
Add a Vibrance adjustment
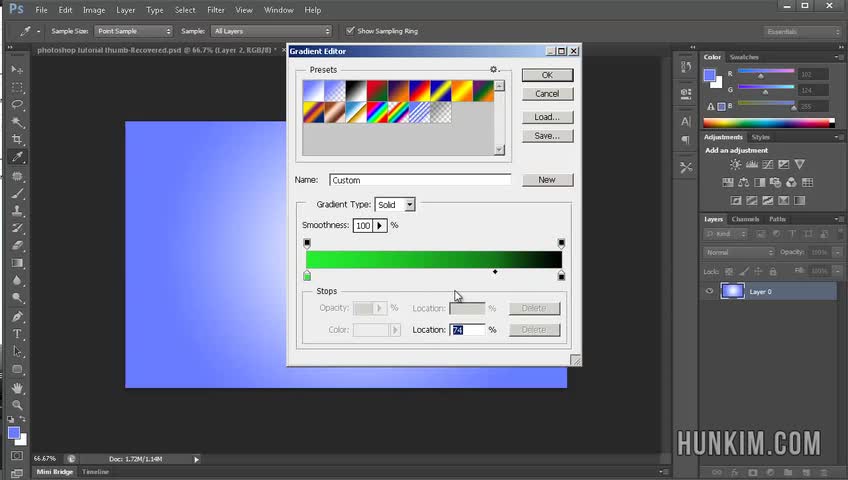(x=799, y=164)
